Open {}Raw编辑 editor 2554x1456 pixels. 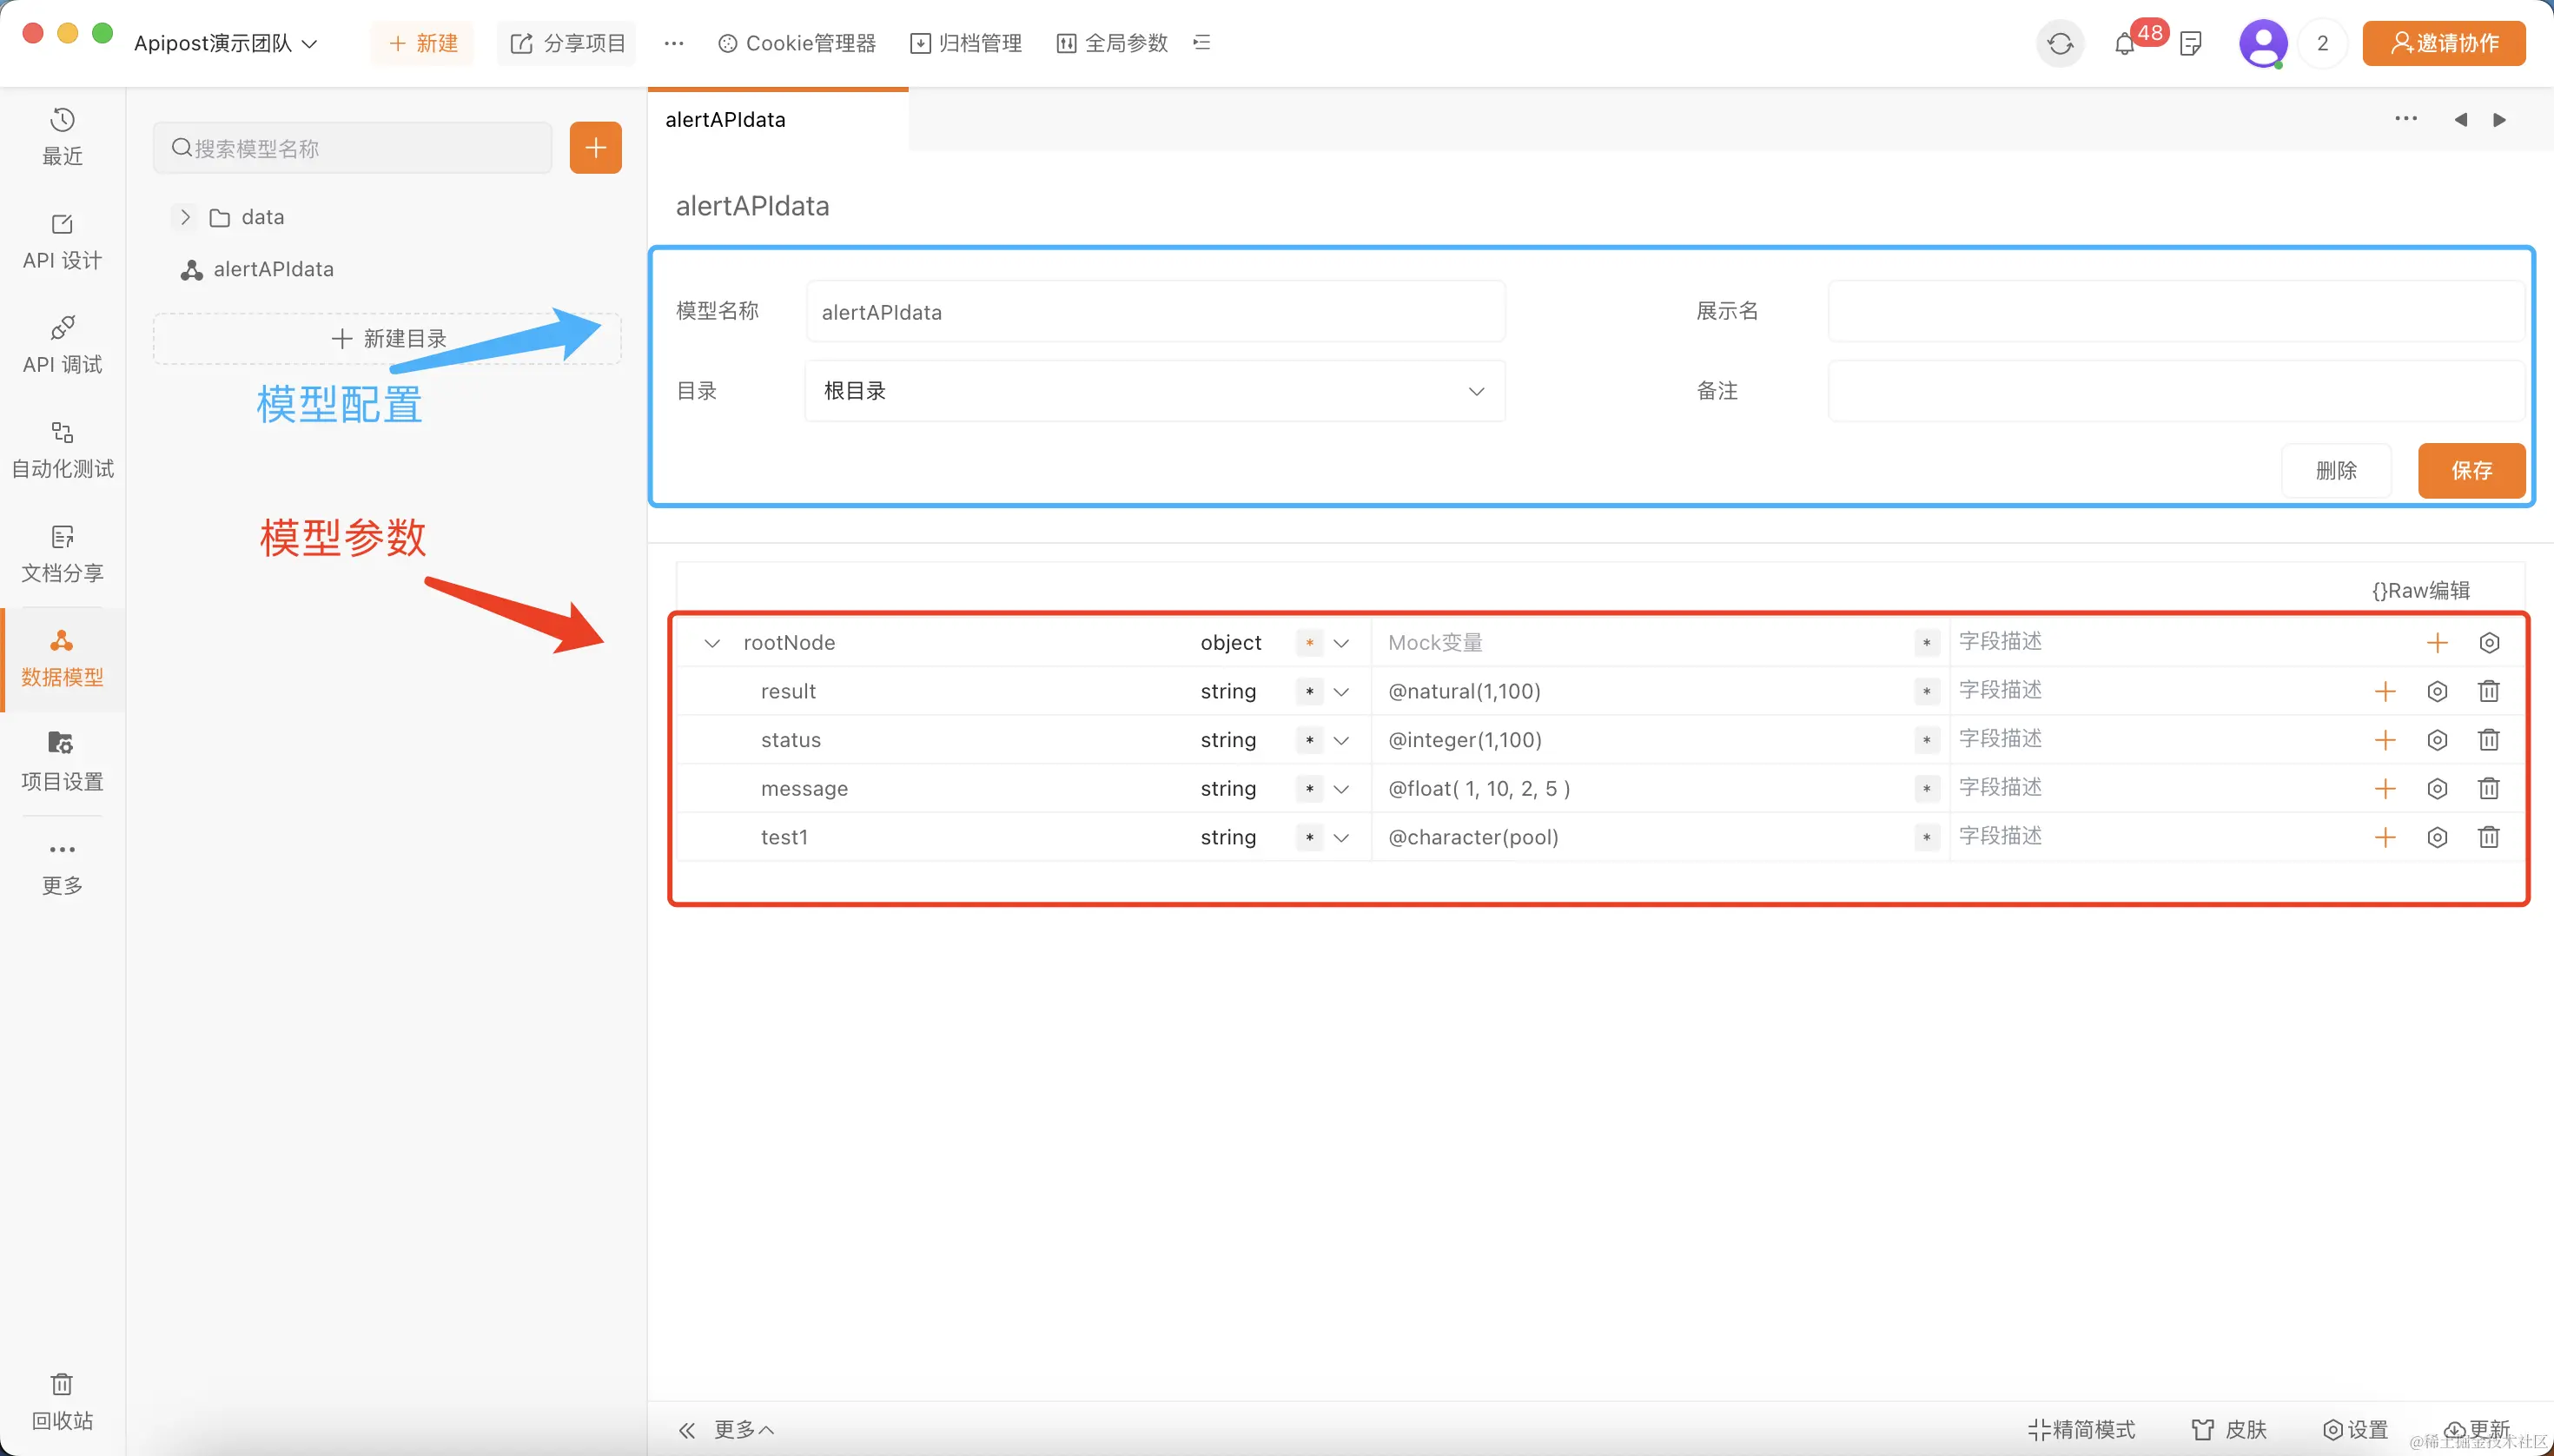click(2421, 591)
